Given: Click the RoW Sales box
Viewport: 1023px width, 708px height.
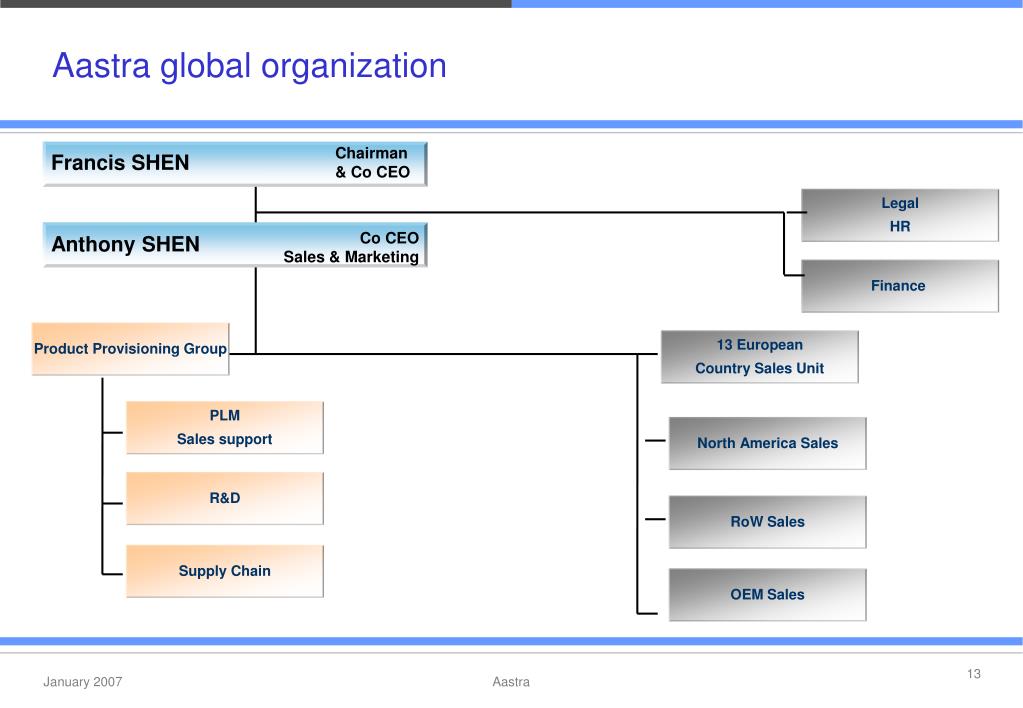Looking at the screenshot, I should click(x=767, y=522).
